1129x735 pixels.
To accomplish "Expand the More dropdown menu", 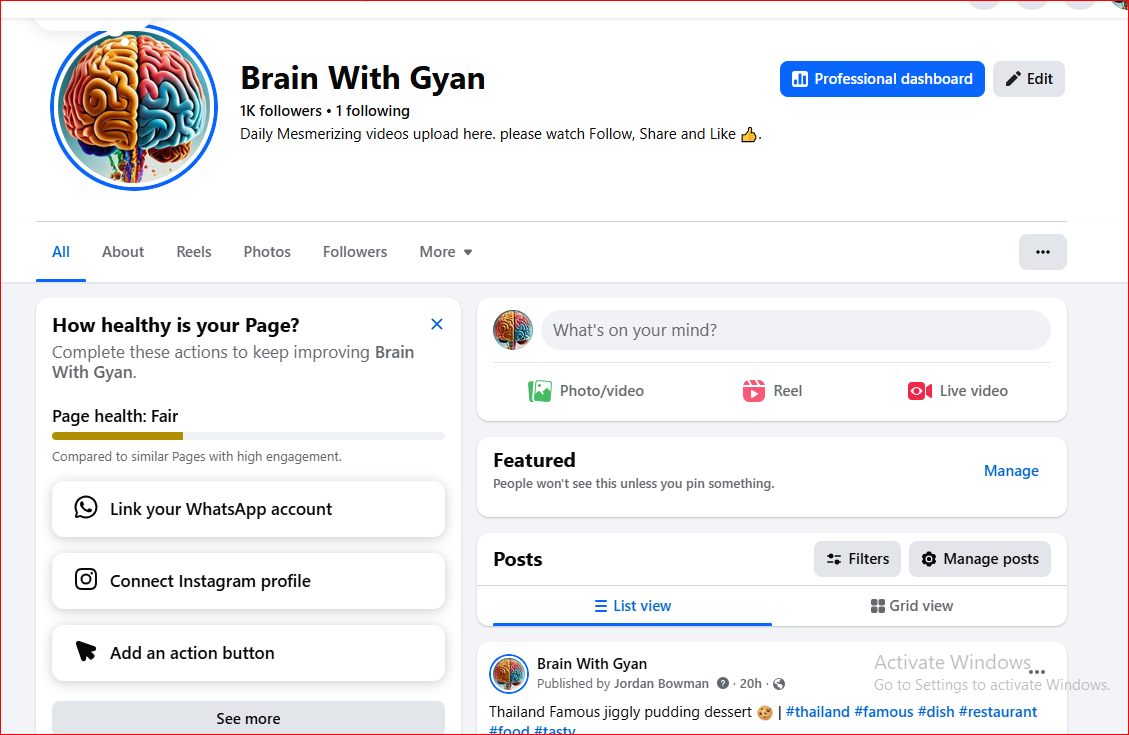I will click(446, 252).
